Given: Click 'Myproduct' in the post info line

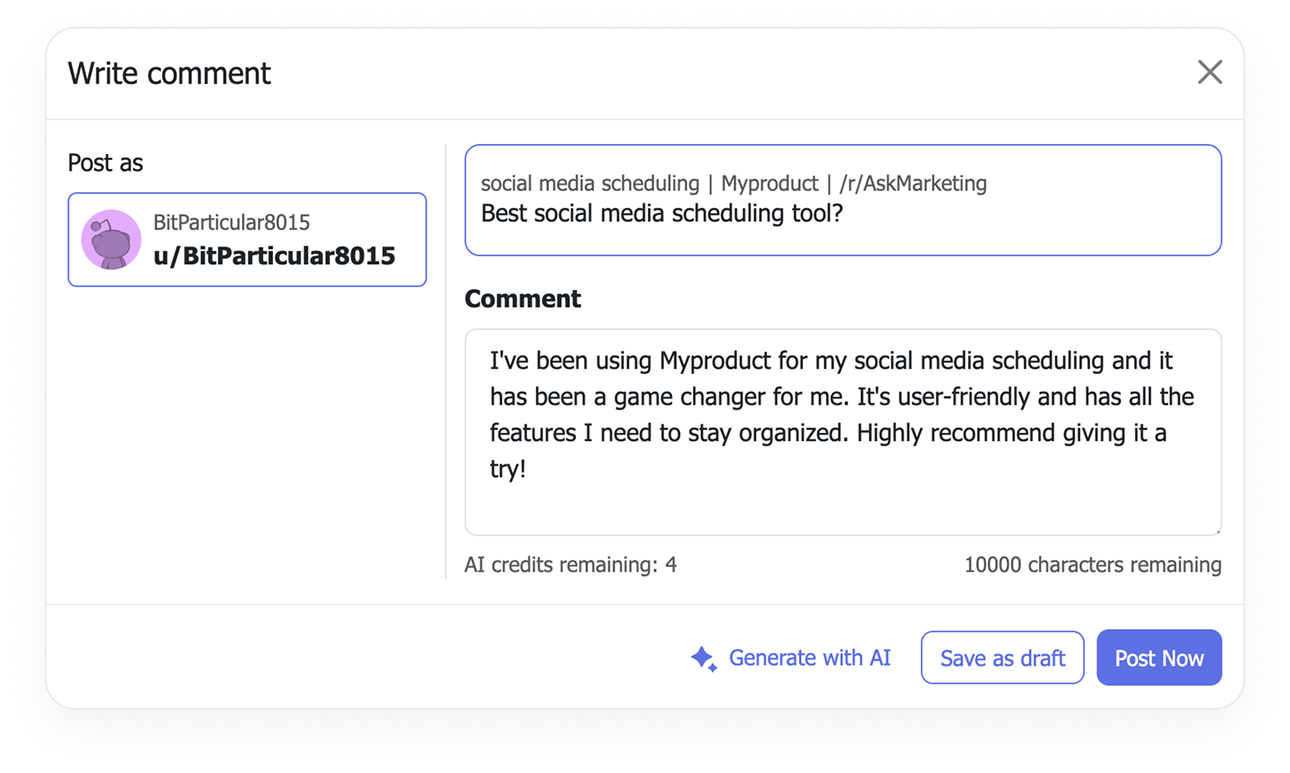Looking at the screenshot, I should 769,184.
